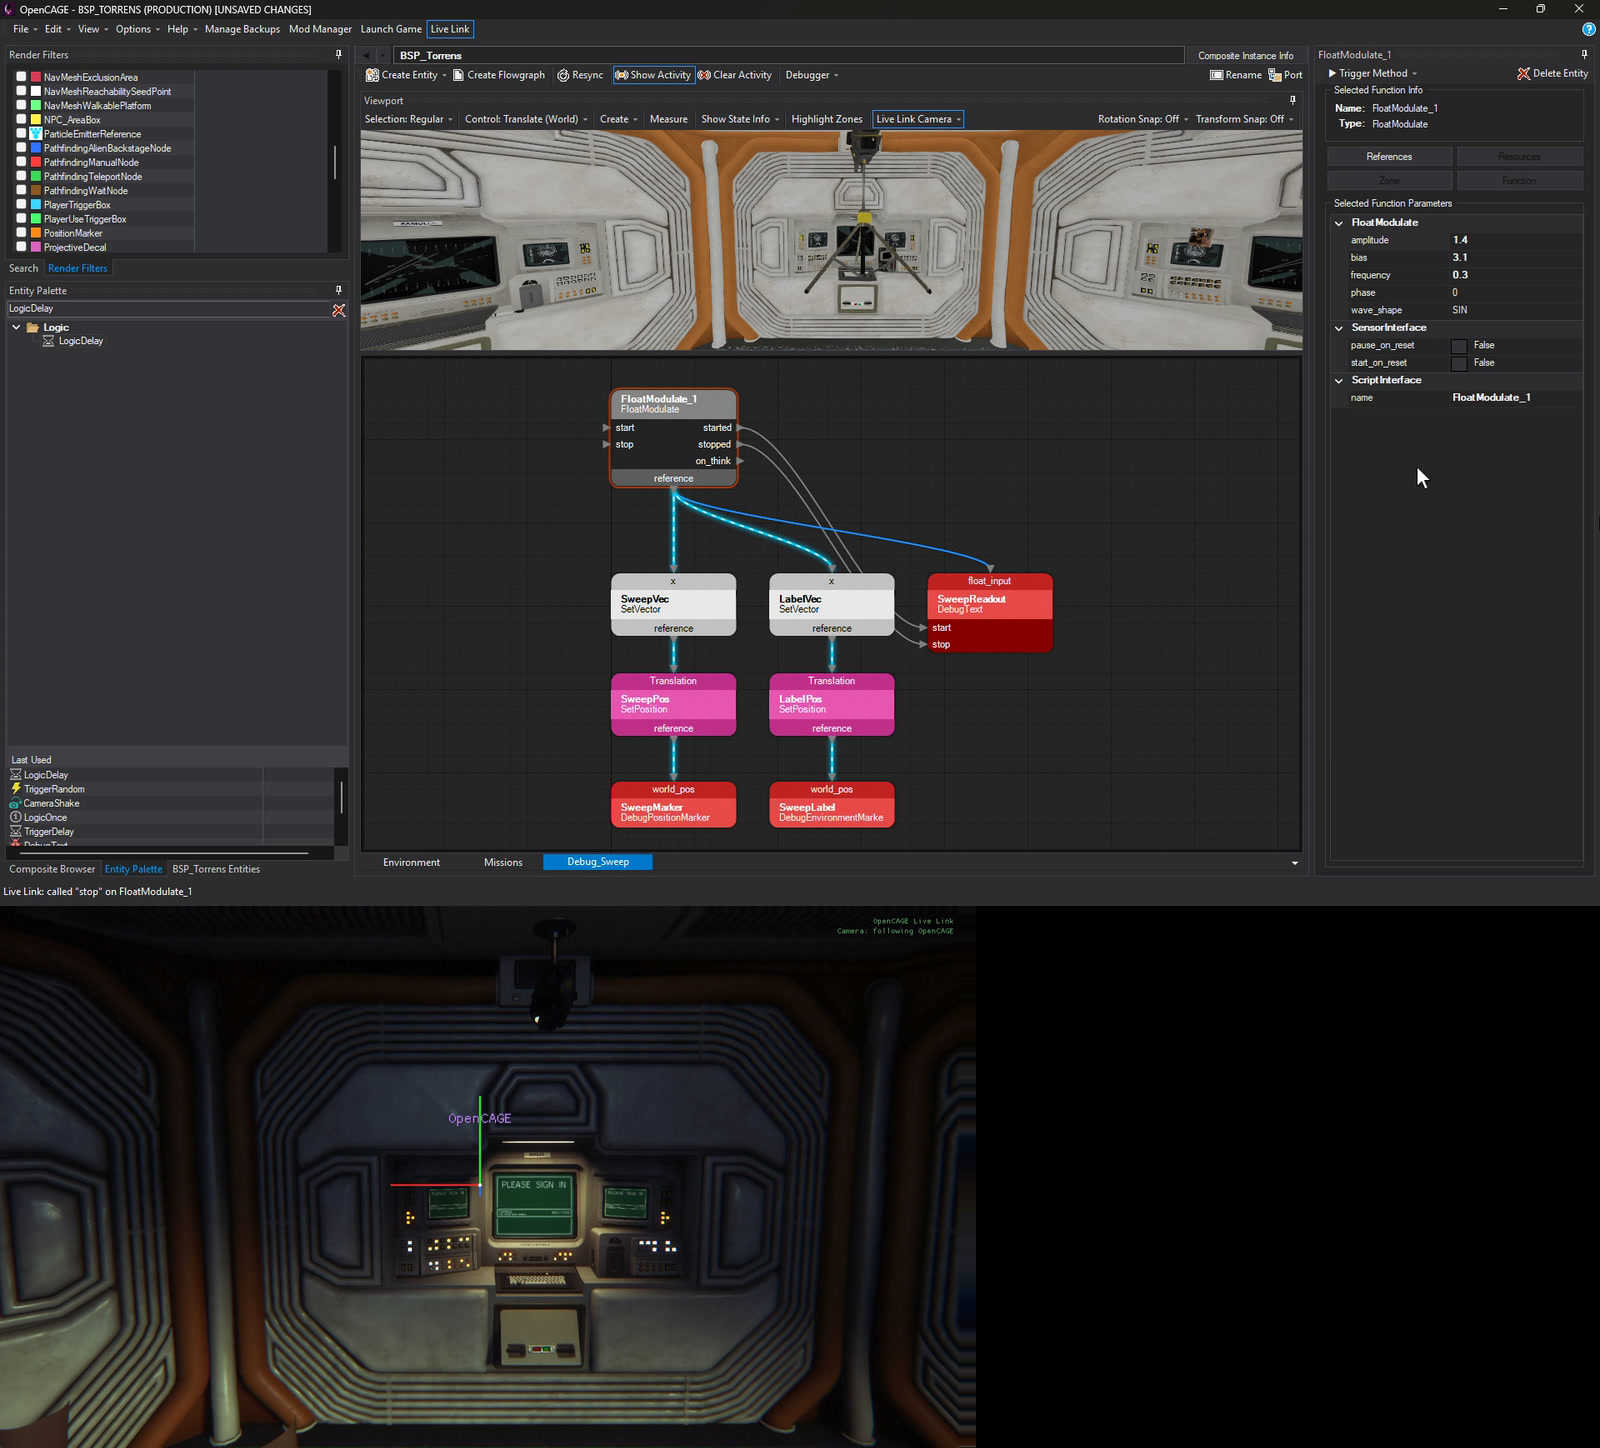This screenshot has width=1600, height=1448.
Task: Click the Create Flowgraph icon
Action: [458, 75]
